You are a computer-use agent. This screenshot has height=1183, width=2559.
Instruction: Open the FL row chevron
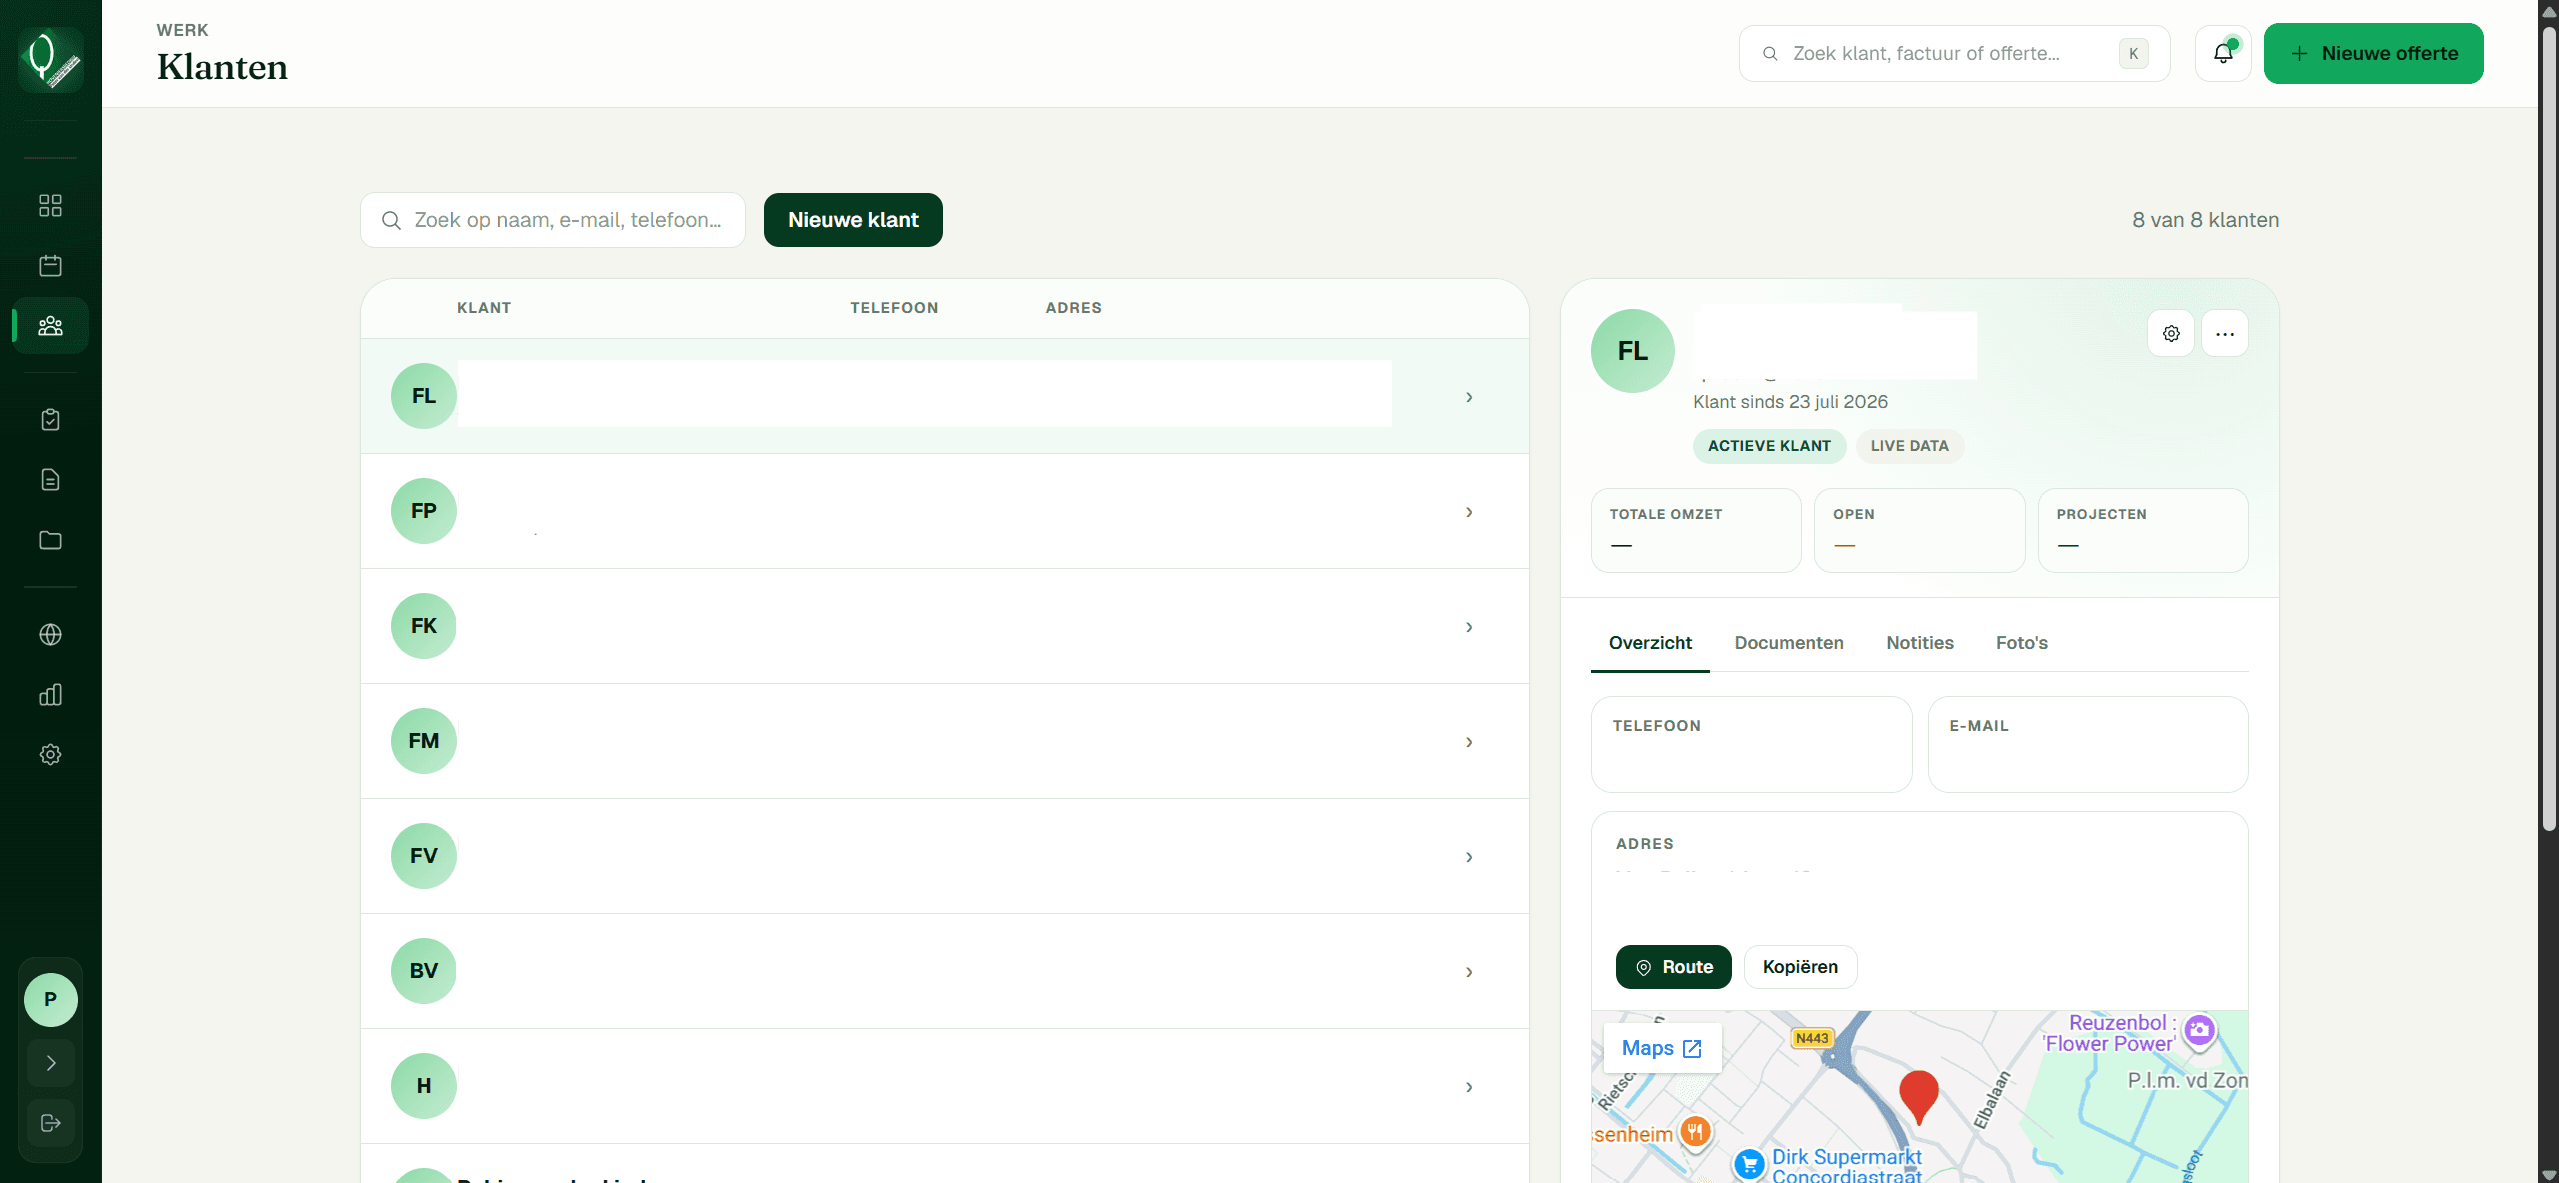coord(1469,397)
